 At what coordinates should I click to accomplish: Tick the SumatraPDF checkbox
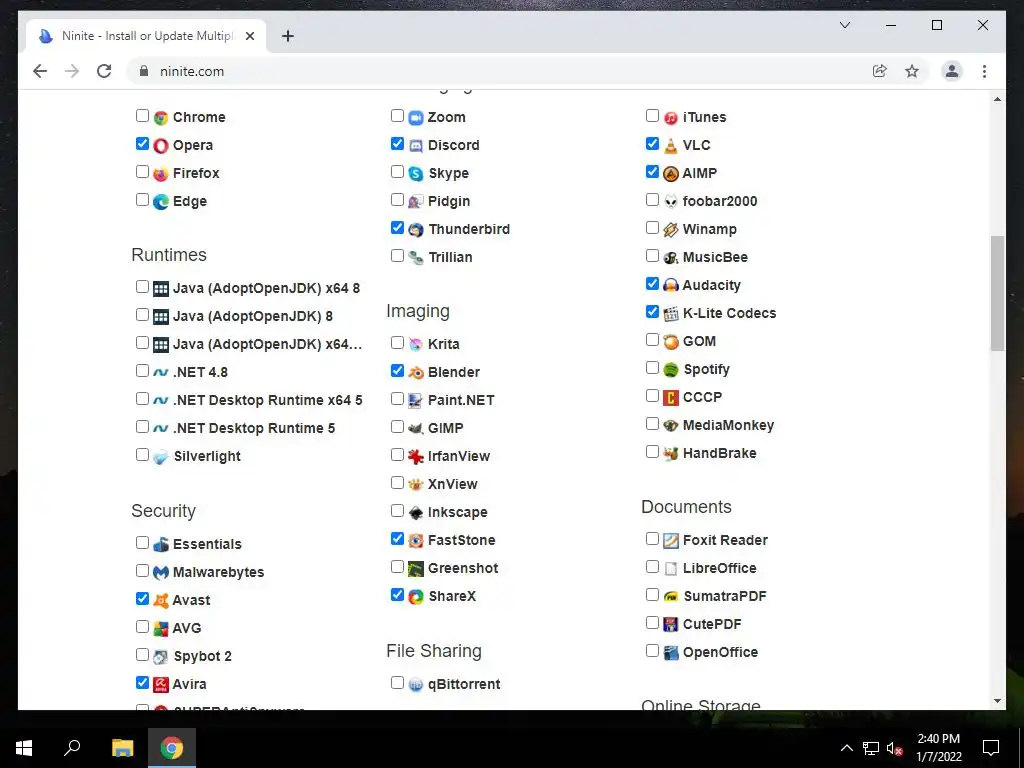coord(652,594)
